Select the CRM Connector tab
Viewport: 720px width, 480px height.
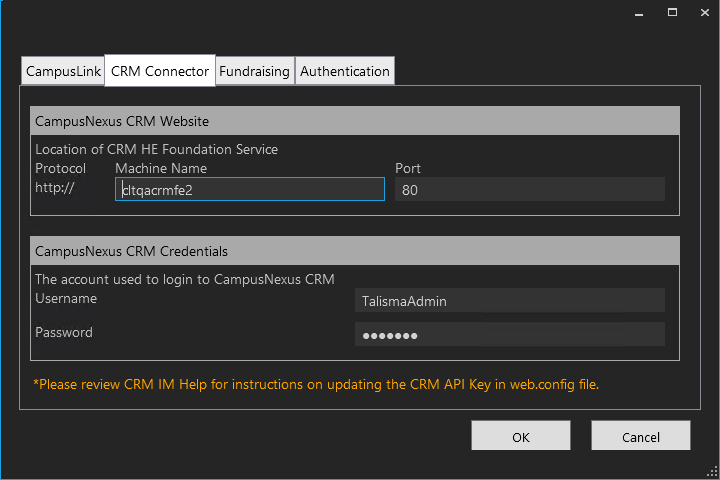160,71
